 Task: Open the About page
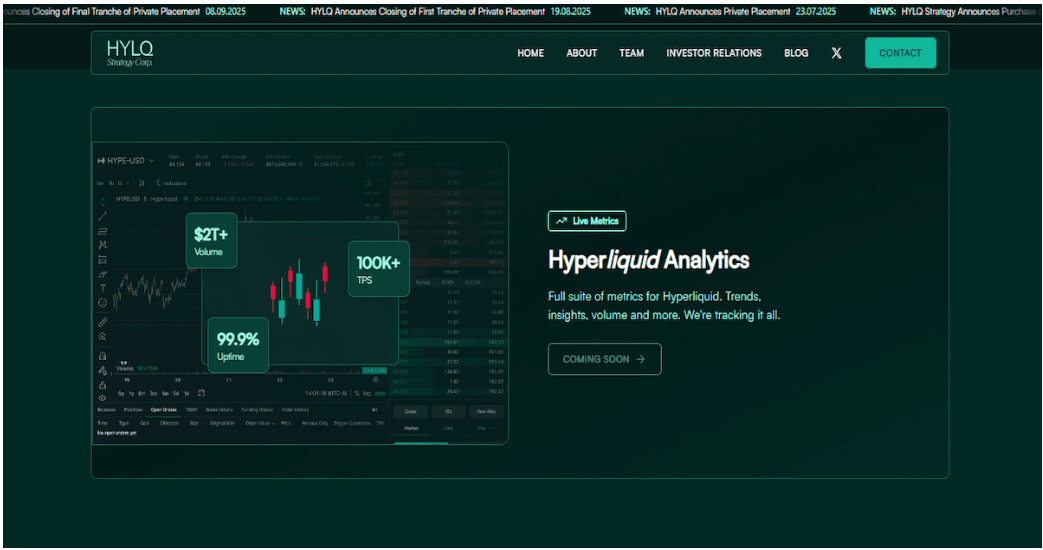[581, 53]
